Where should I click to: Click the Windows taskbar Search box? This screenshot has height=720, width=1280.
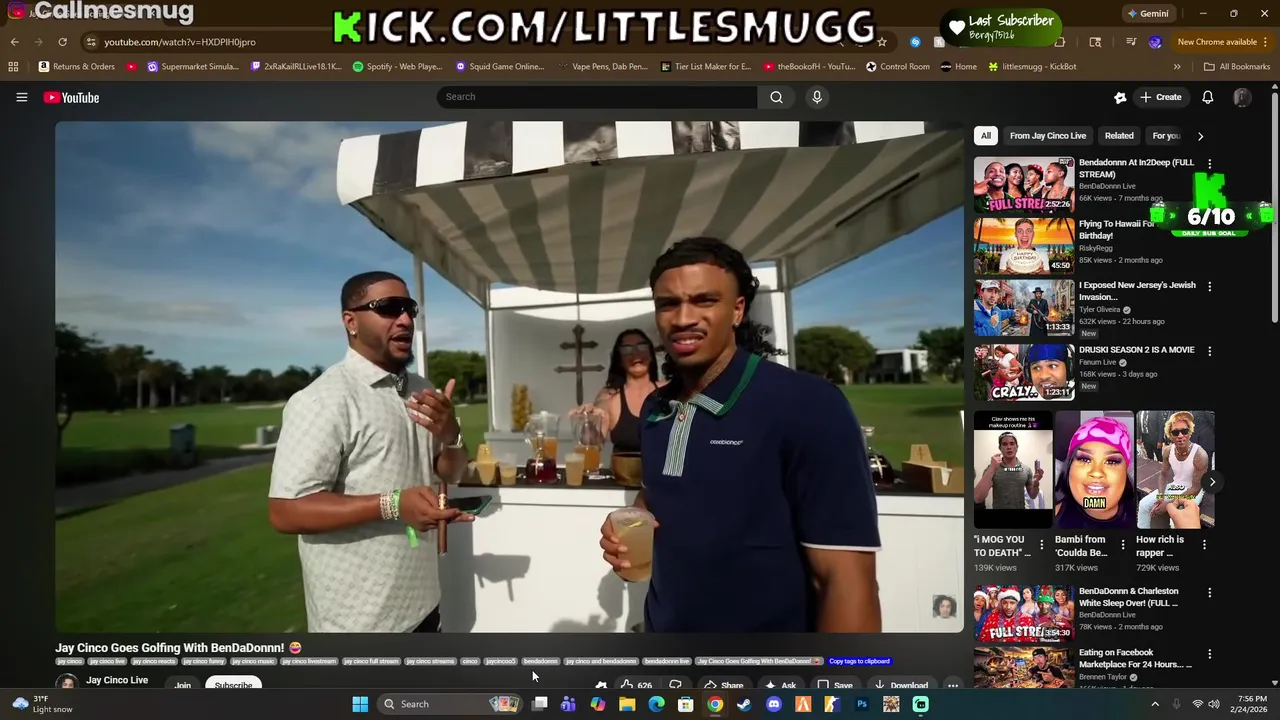point(450,704)
